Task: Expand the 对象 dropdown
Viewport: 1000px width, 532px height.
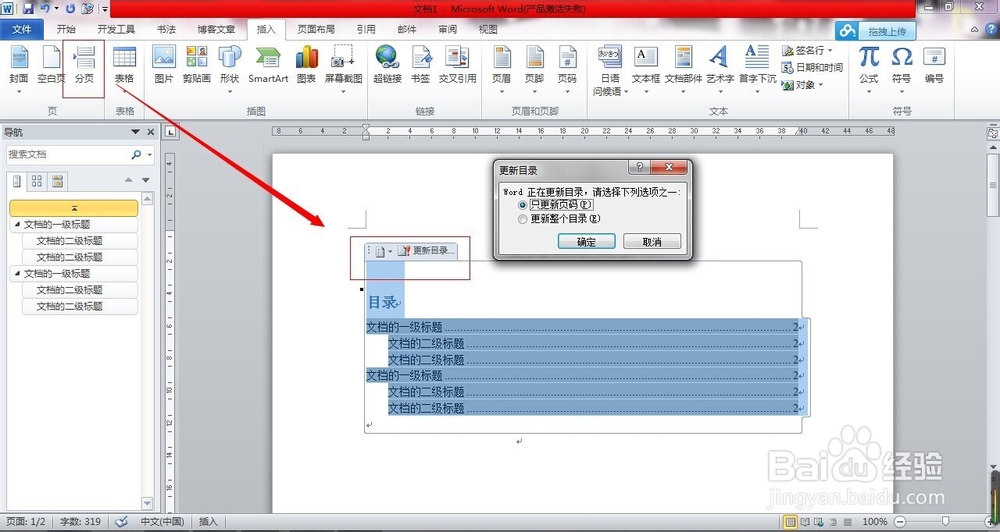Action: pos(820,85)
